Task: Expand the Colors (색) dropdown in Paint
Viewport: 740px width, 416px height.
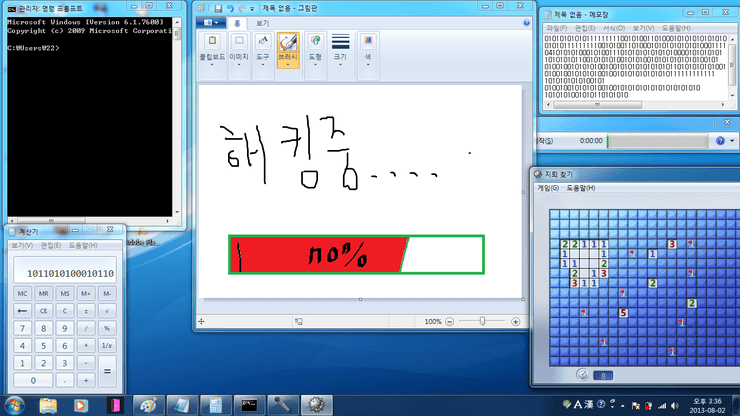Action: coord(369,48)
